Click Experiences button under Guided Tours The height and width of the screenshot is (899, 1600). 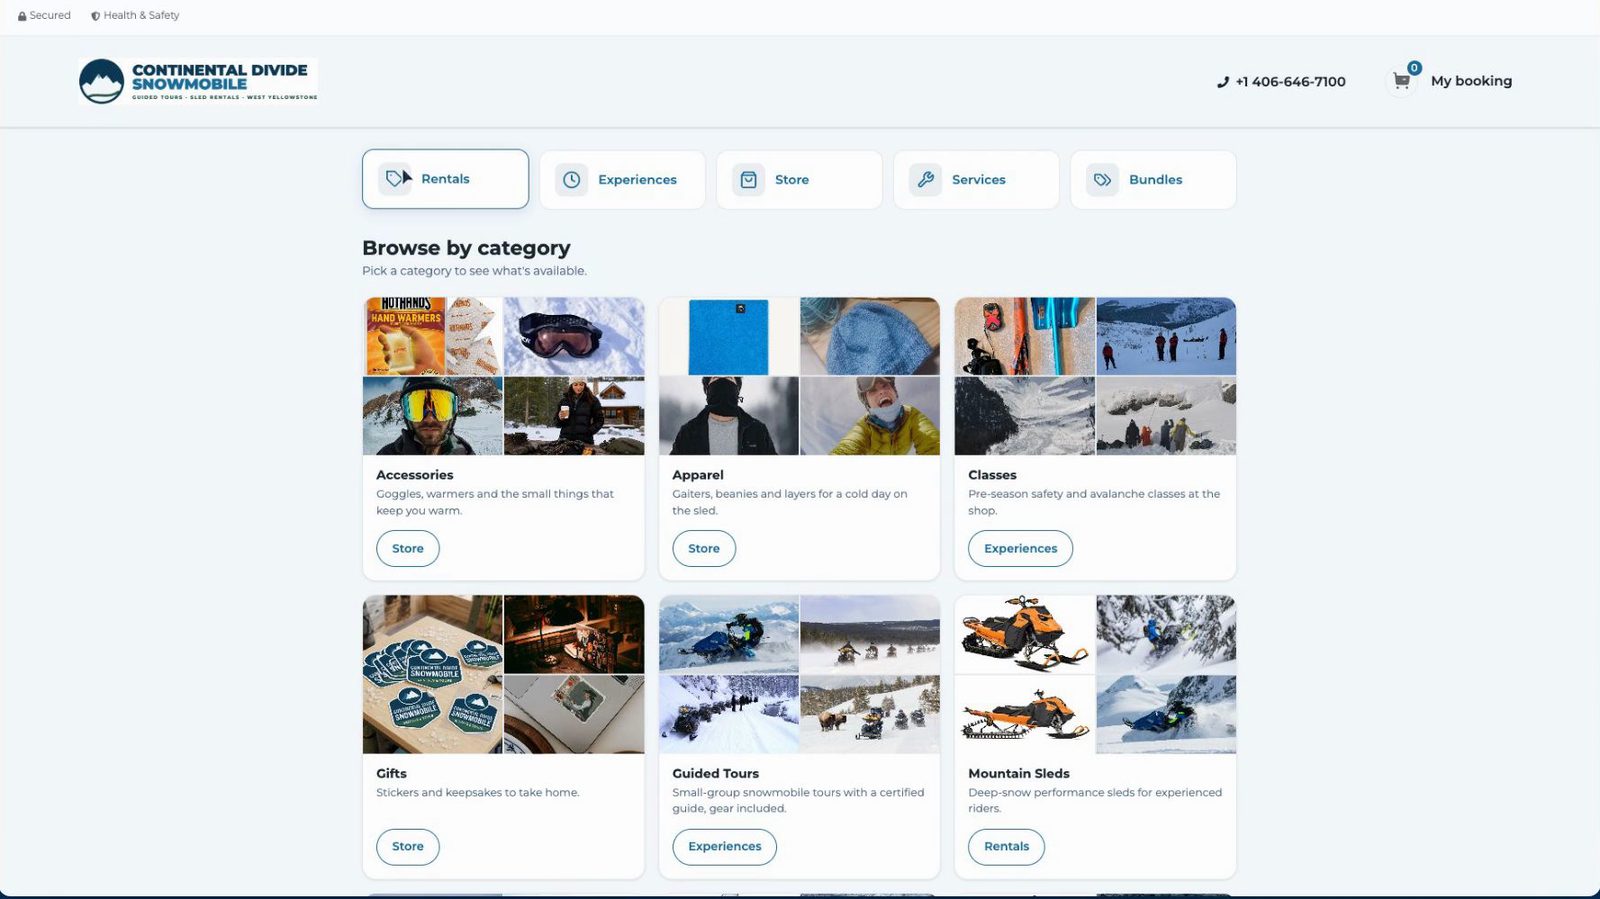(x=724, y=846)
